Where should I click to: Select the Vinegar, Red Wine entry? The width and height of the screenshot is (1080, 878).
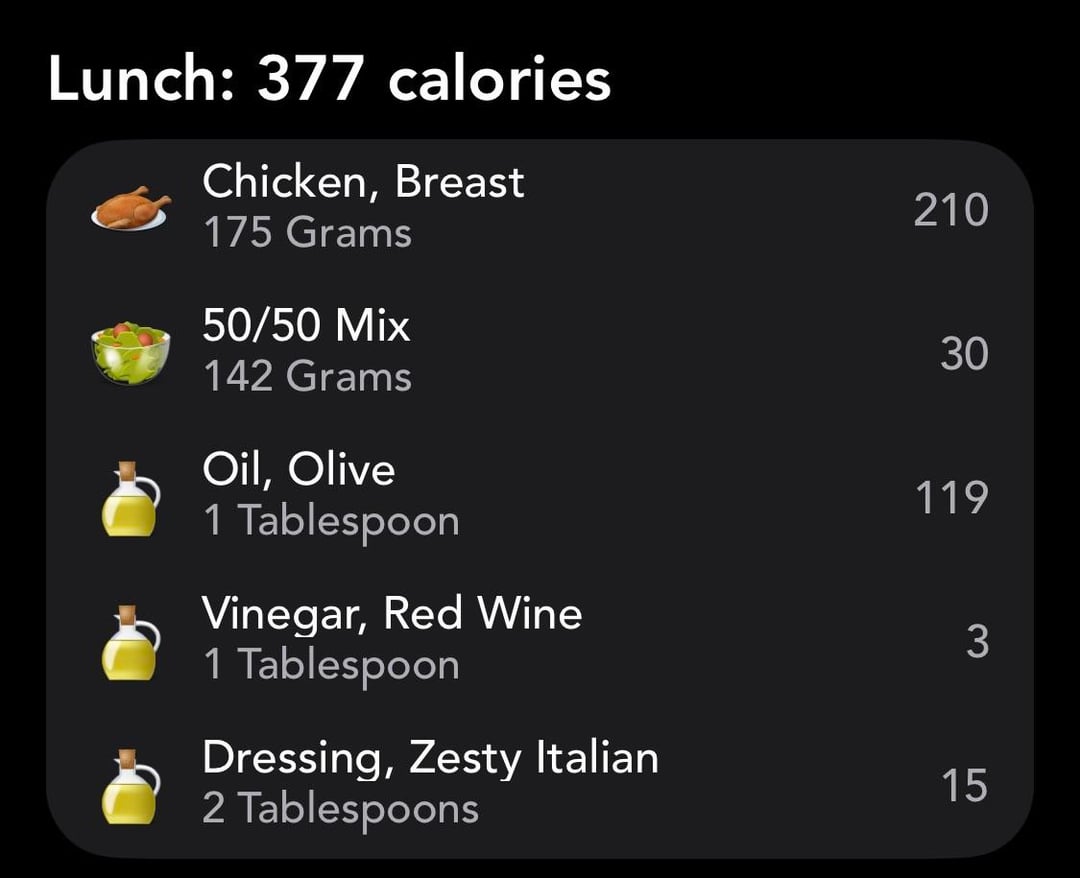(x=392, y=614)
